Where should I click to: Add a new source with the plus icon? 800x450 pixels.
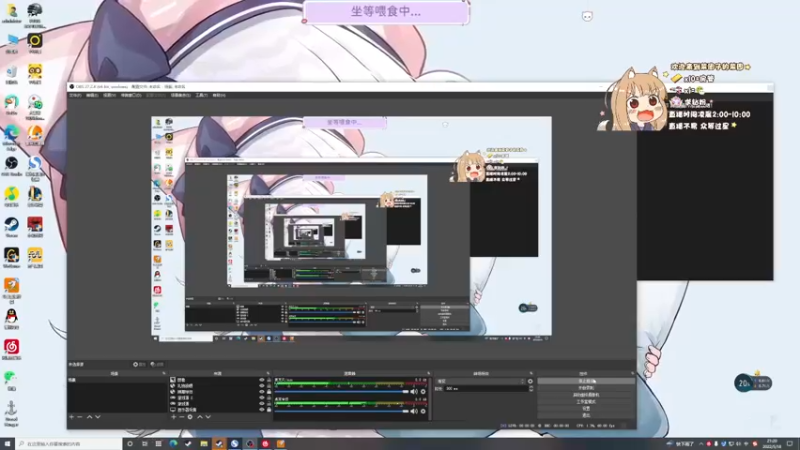[173, 417]
